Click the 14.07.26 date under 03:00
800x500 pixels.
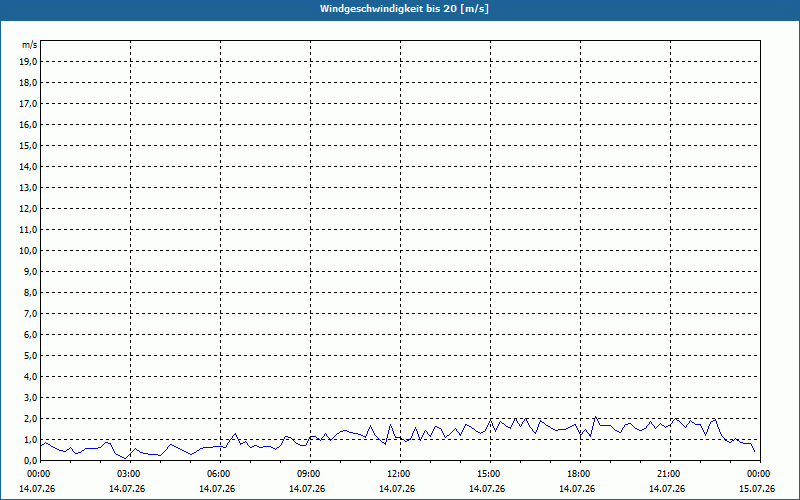(x=127, y=489)
